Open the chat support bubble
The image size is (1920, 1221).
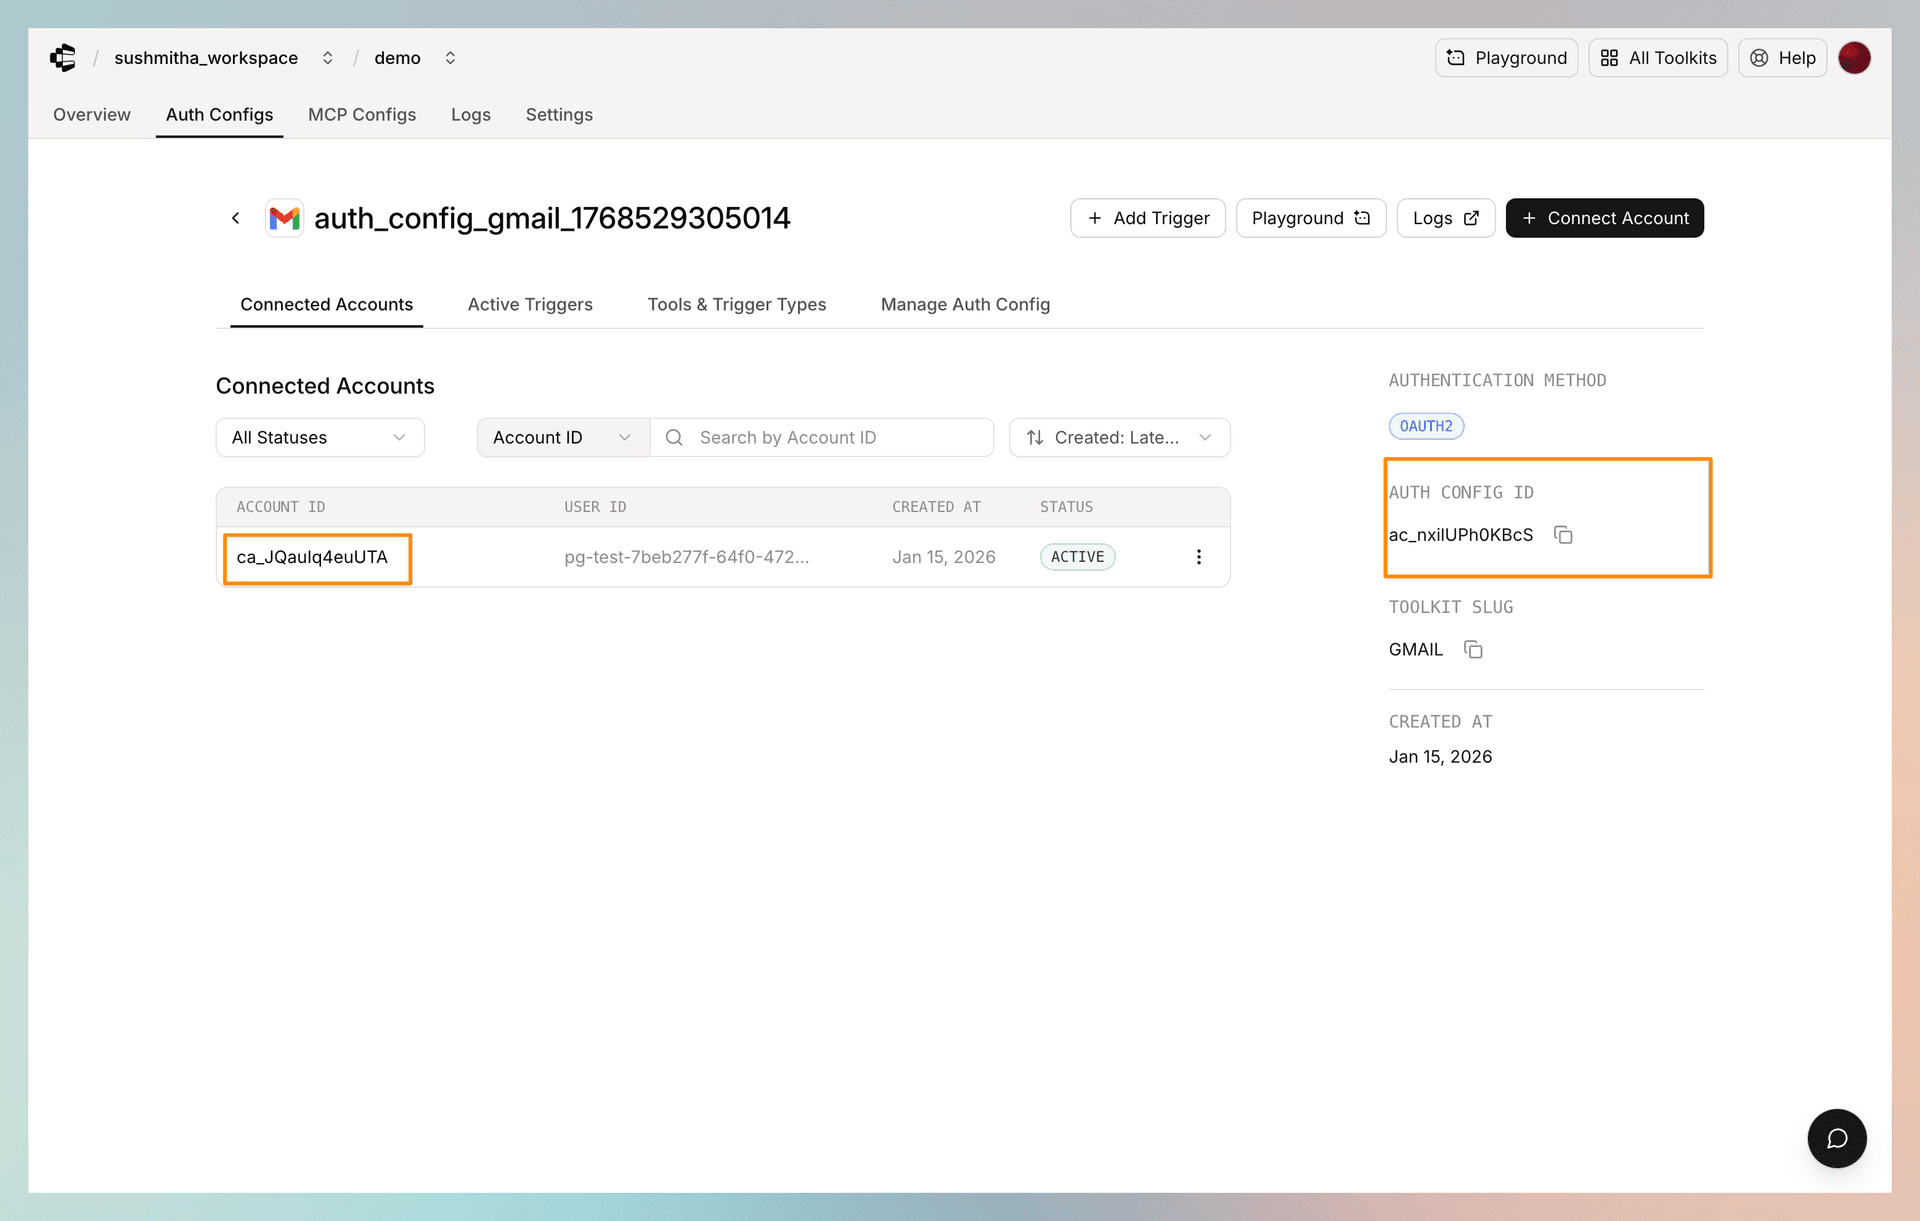[1836, 1138]
